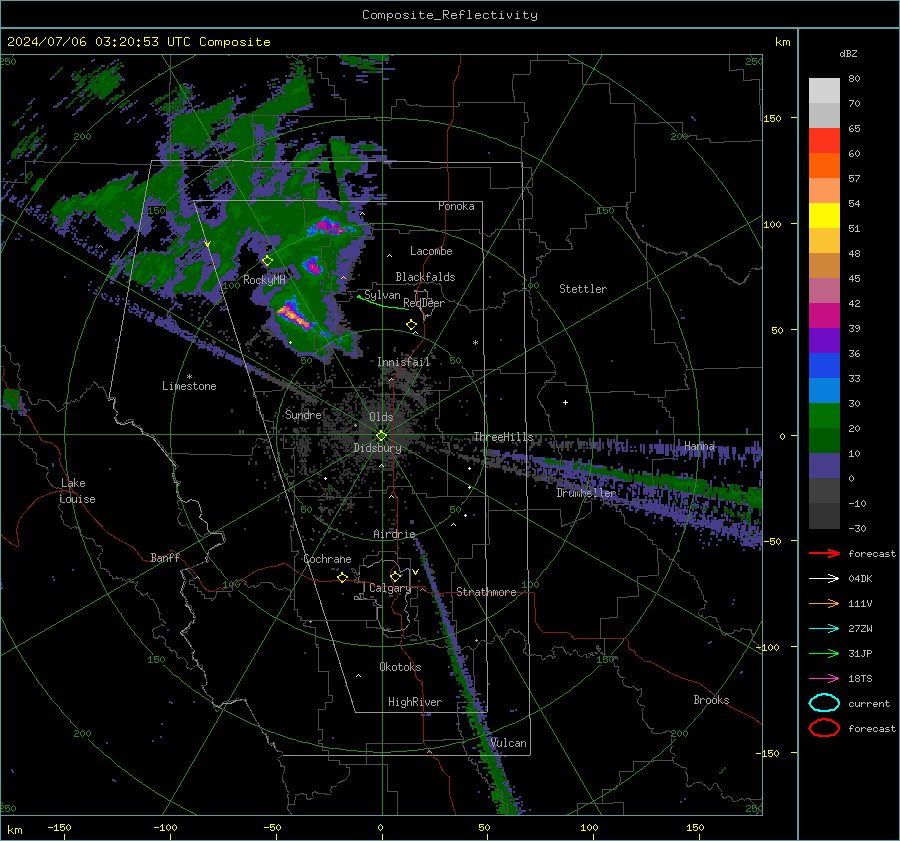Click the Innisfail city label
The width and height of the screenshot is (900, 841).
click(x=404, y=362)
